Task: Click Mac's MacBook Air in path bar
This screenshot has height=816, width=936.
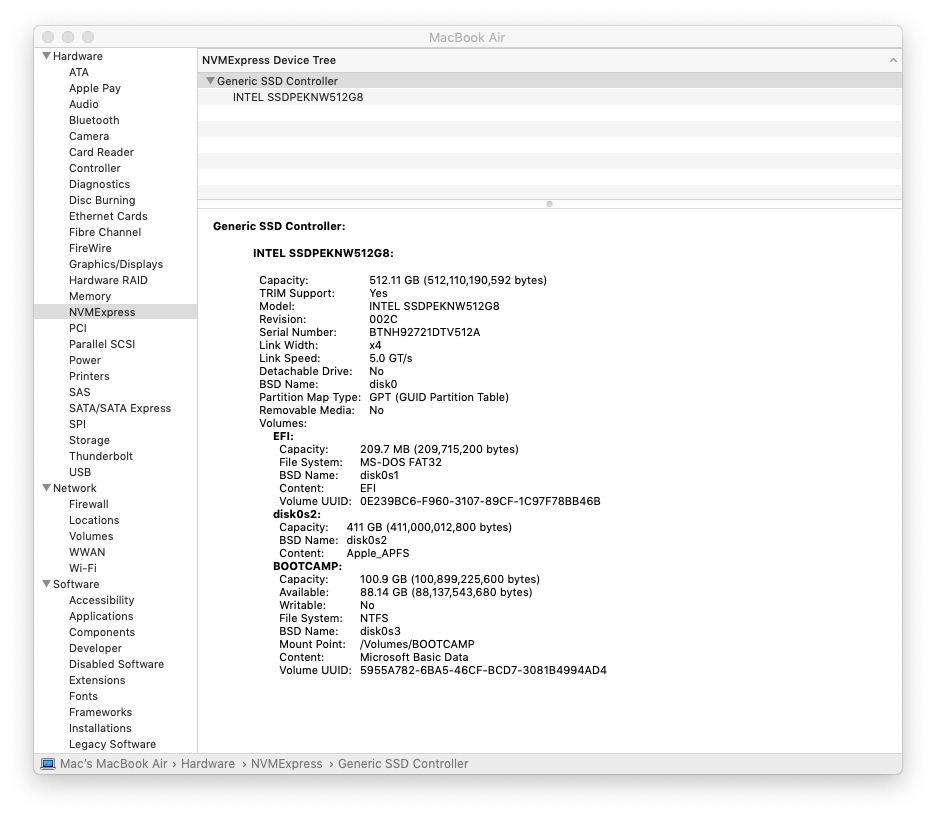Action: (113, 763)
